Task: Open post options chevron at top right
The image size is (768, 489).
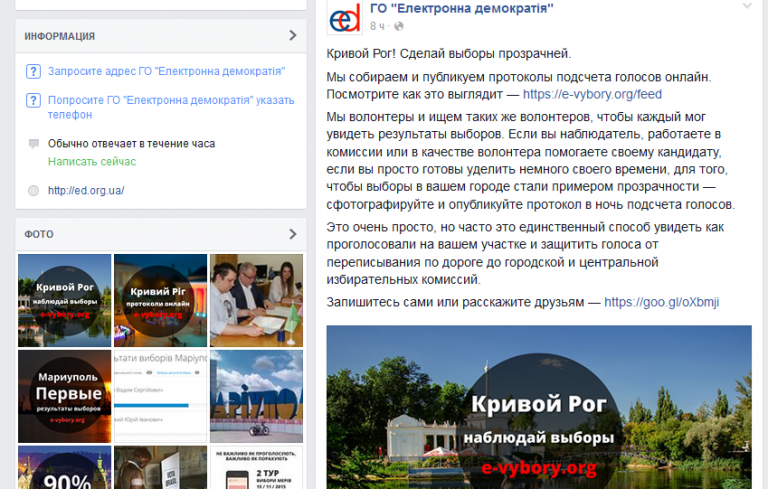Action: 747,6
